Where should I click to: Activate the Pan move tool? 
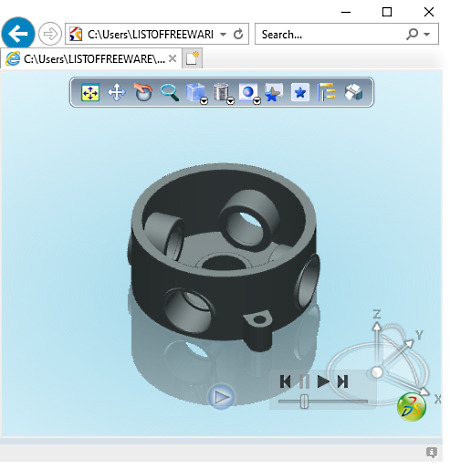pyautogui.click(x=117, y=92)
